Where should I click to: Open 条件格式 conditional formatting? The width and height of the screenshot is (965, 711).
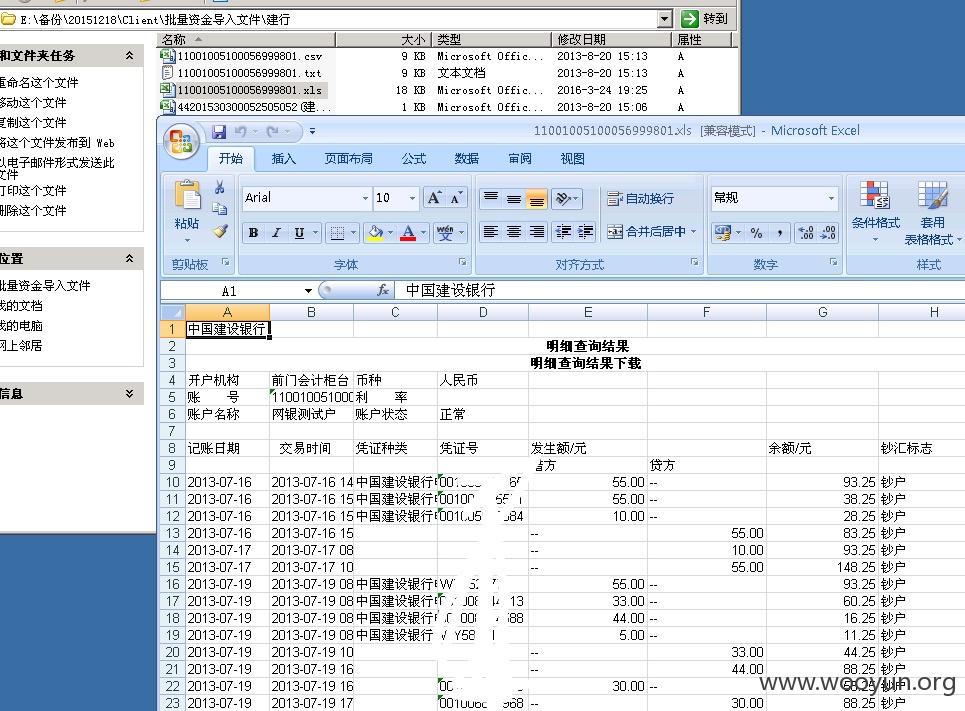click(875, 211)
